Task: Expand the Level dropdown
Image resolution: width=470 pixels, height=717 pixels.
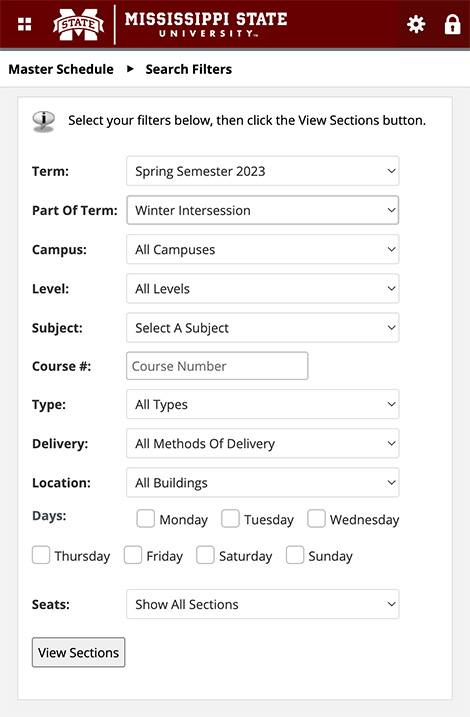Action: point(262,289)
